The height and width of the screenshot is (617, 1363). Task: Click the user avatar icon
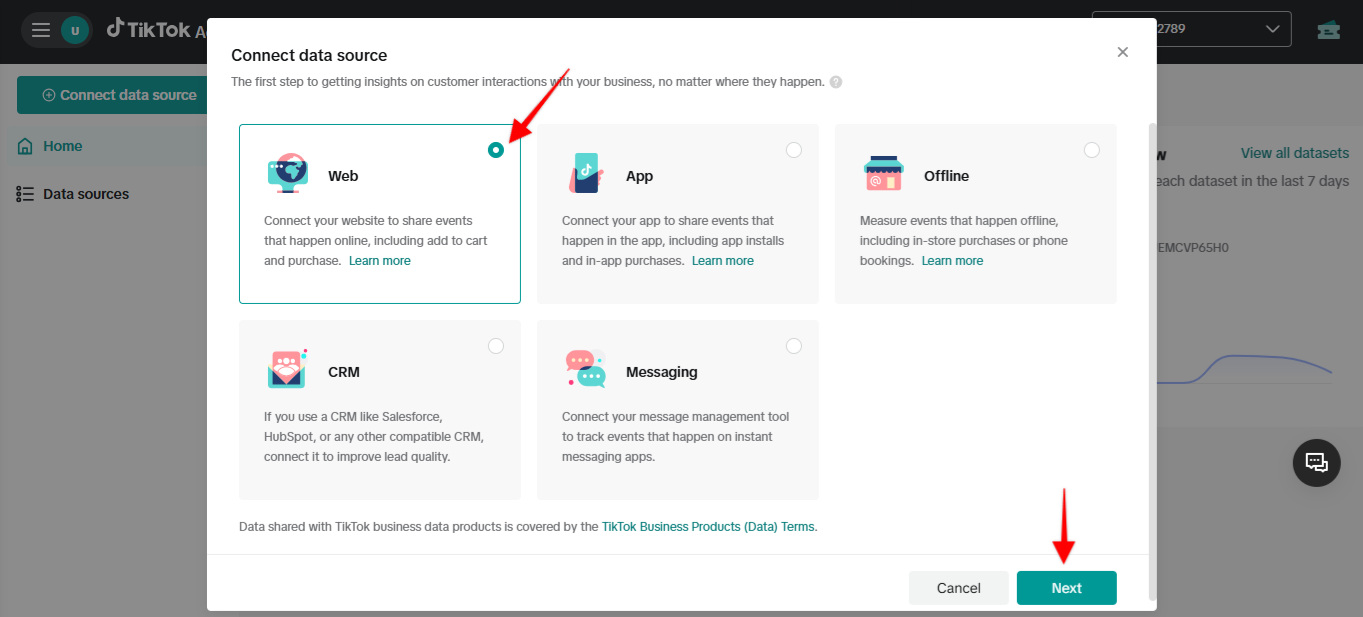(74, 30)
